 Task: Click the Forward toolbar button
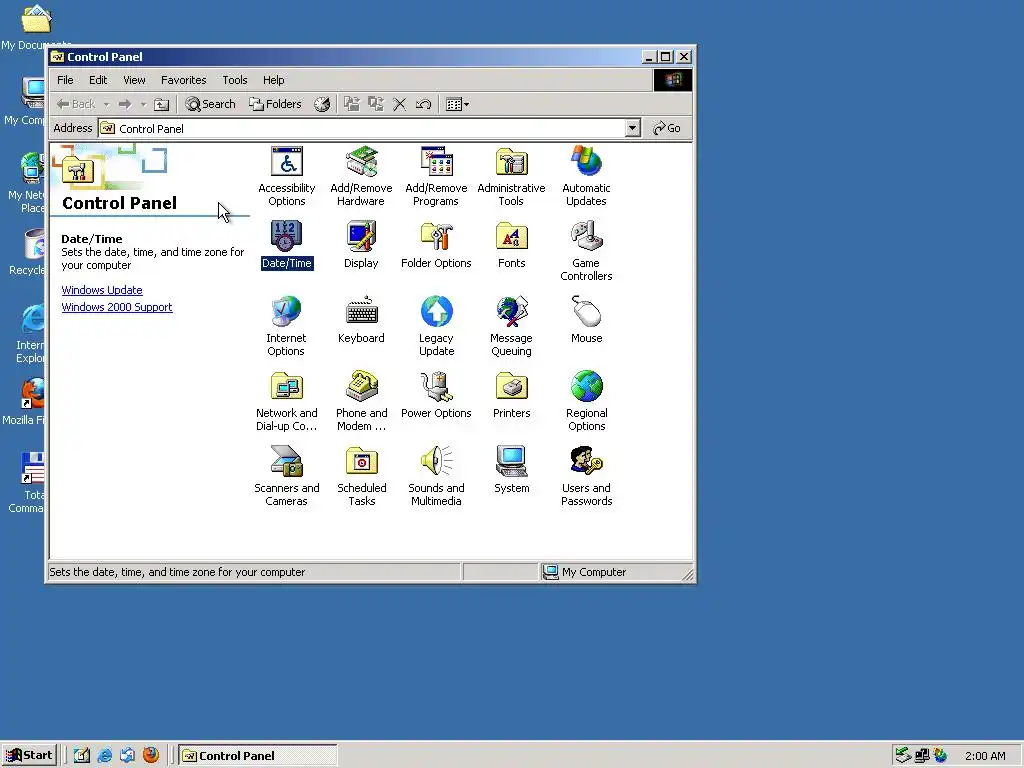[125, 104]
